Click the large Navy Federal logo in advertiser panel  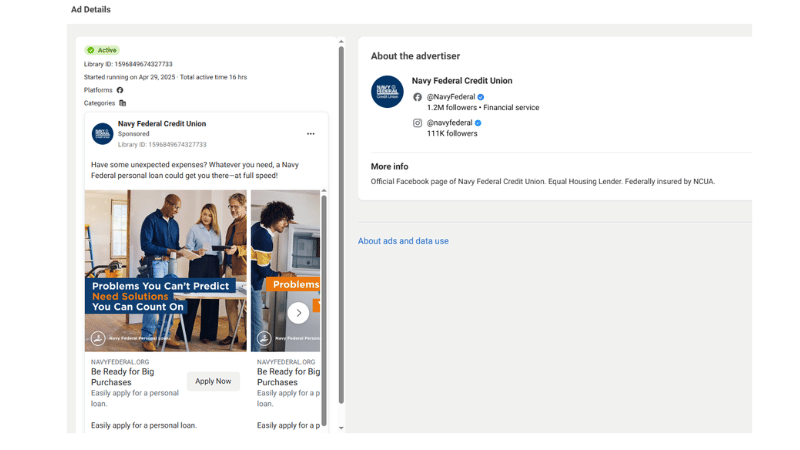pos(387,92)
